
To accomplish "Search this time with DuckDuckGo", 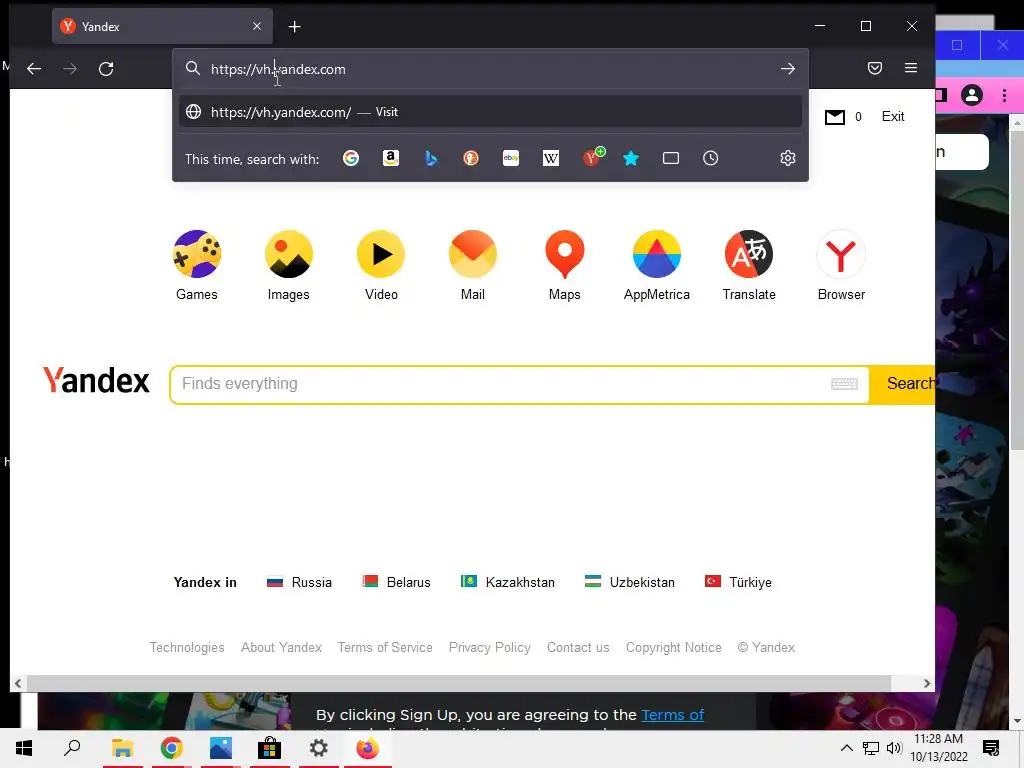I will 471,158.
